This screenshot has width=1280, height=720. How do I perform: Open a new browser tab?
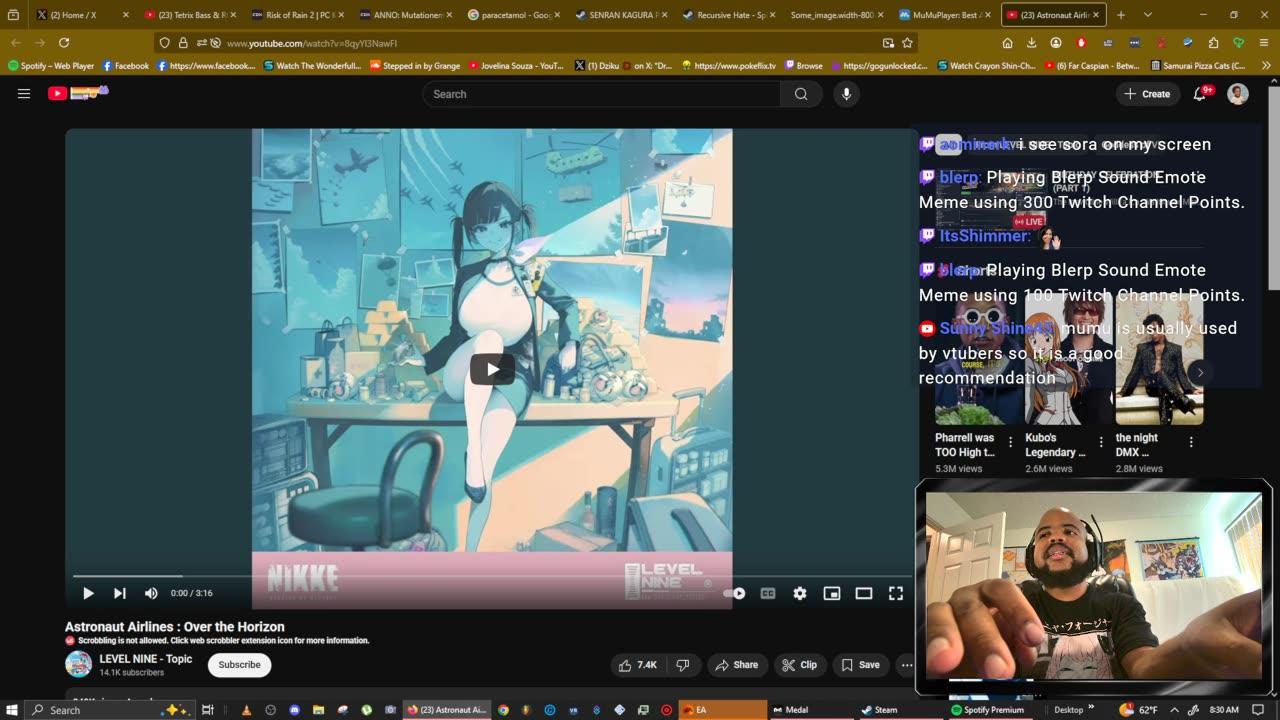pyautogui.click(x=1121, y=15)
